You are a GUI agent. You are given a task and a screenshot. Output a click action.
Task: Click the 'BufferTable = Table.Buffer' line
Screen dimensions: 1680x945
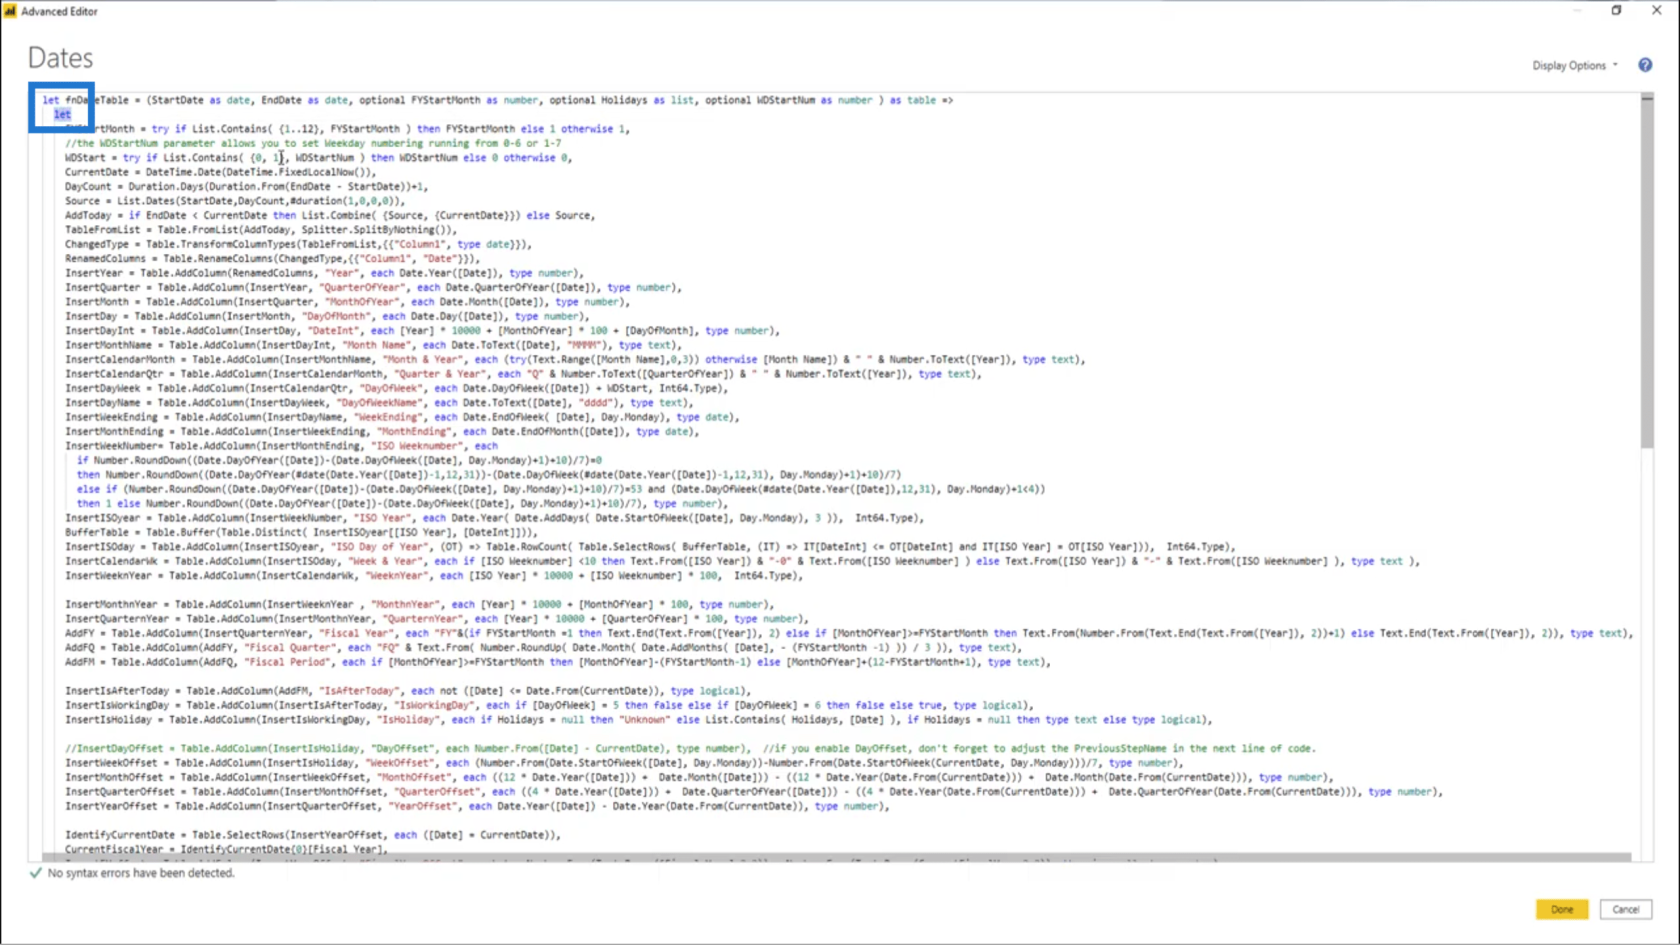pos(302,532)
